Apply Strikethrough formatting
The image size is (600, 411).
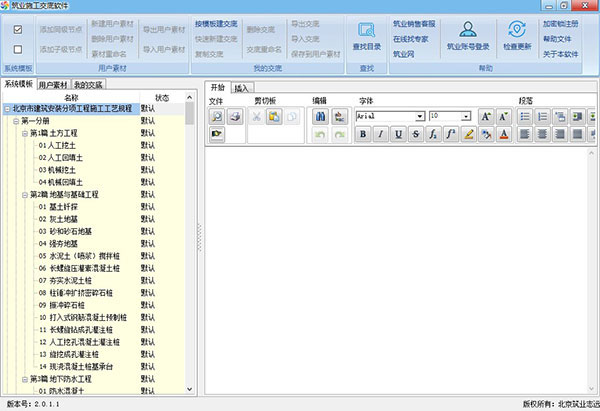[416, 134]
